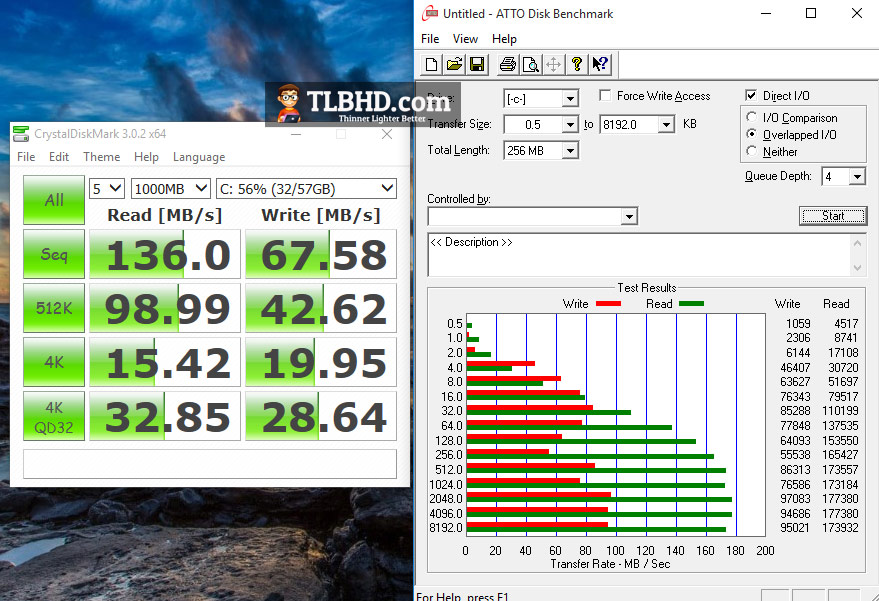Open the Queue Depth dropdown
The image size is (879, 601).
coord(857,177)
